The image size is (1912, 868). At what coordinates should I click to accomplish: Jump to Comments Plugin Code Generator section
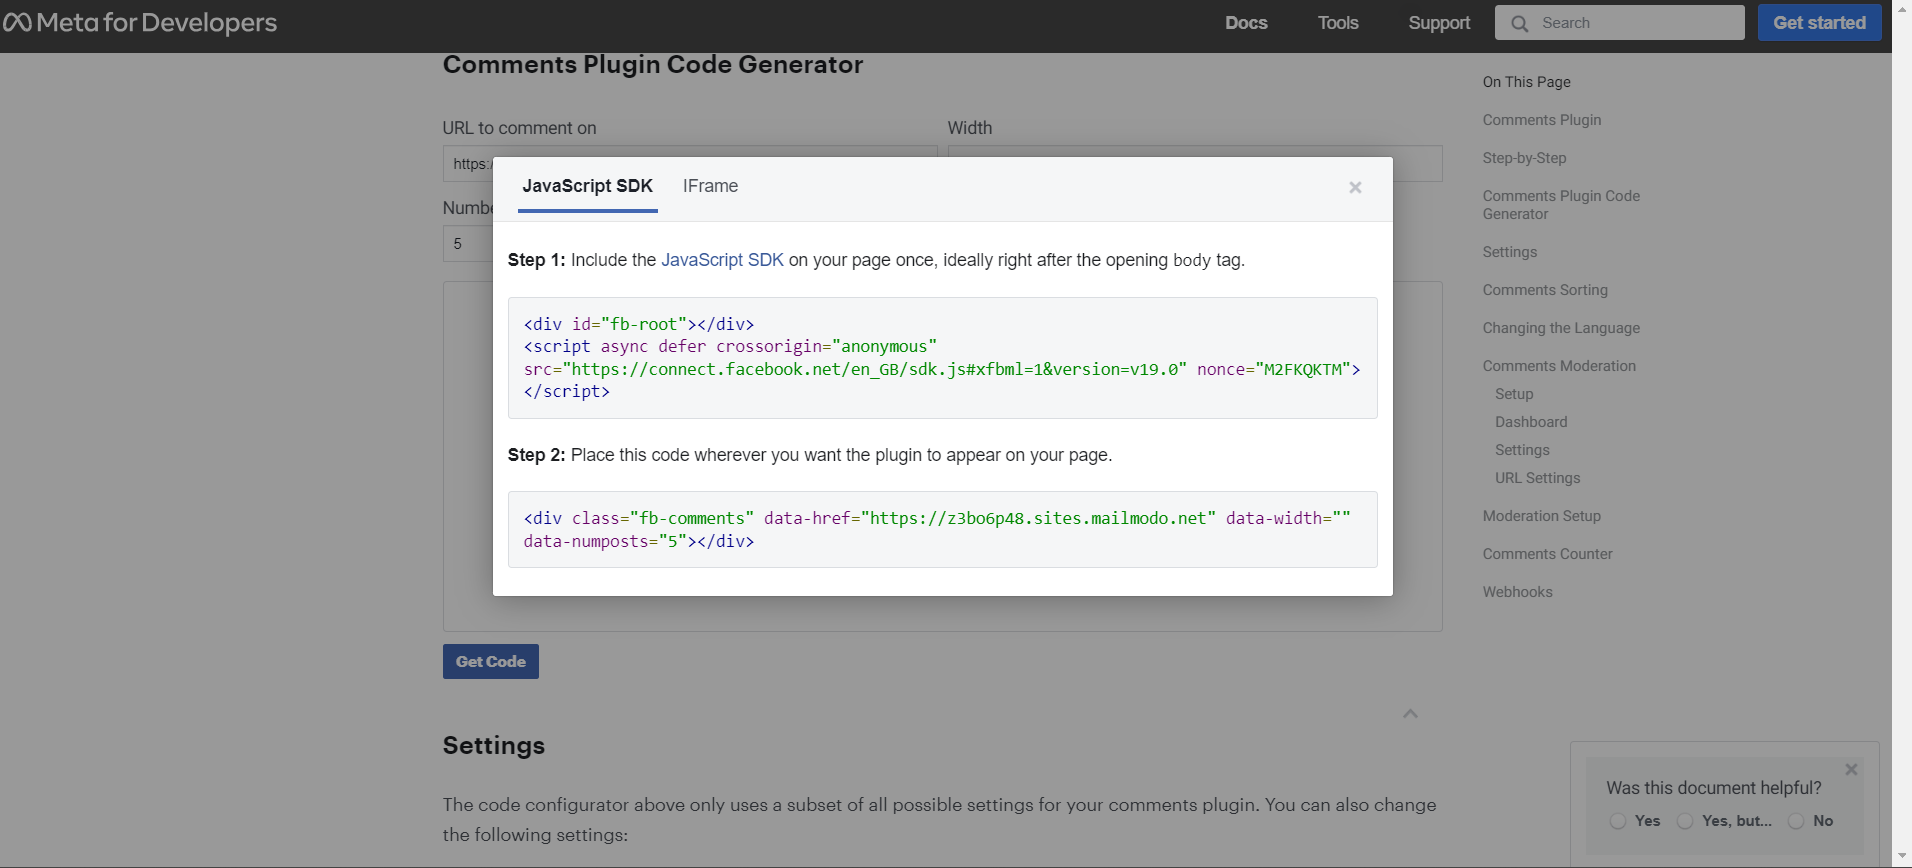click(1561, 205)
